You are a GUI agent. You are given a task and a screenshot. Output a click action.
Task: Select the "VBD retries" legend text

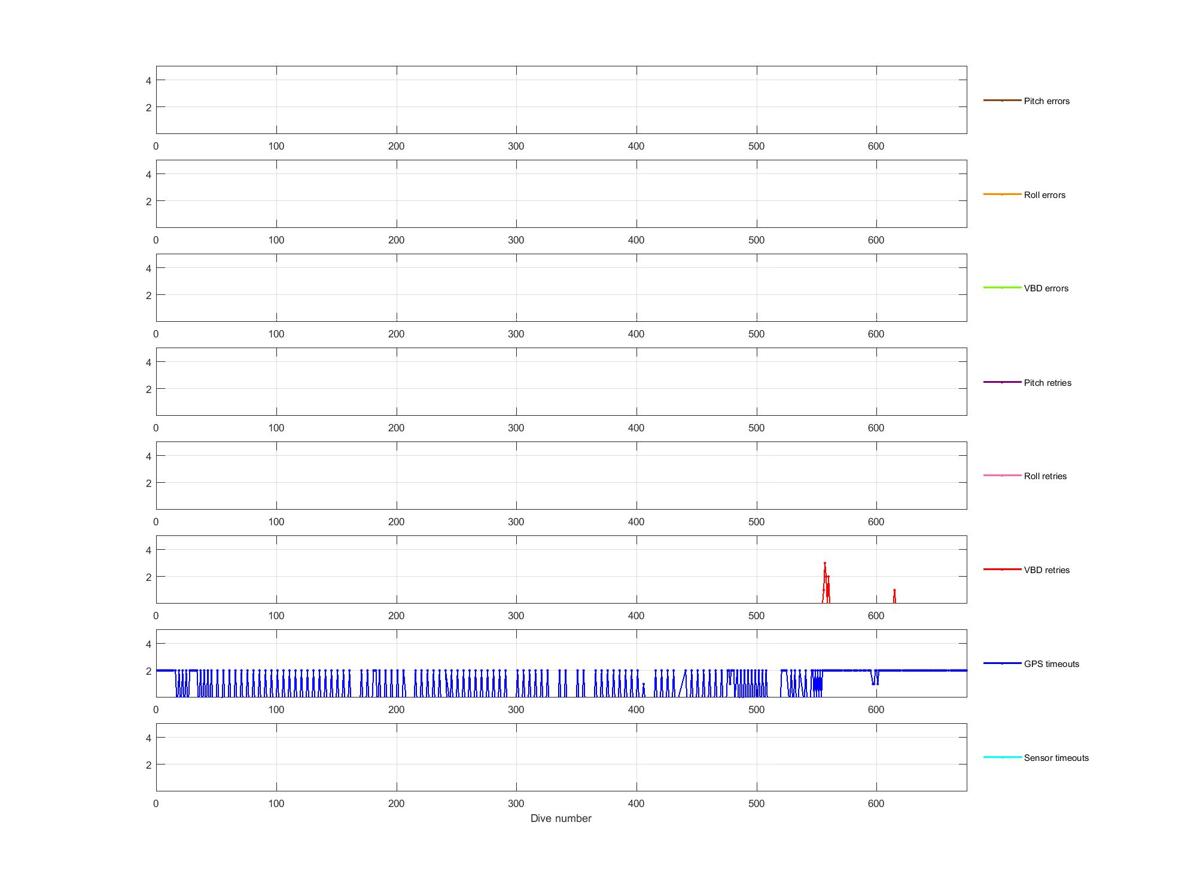pyautogui.click(x=1046, y=570)
